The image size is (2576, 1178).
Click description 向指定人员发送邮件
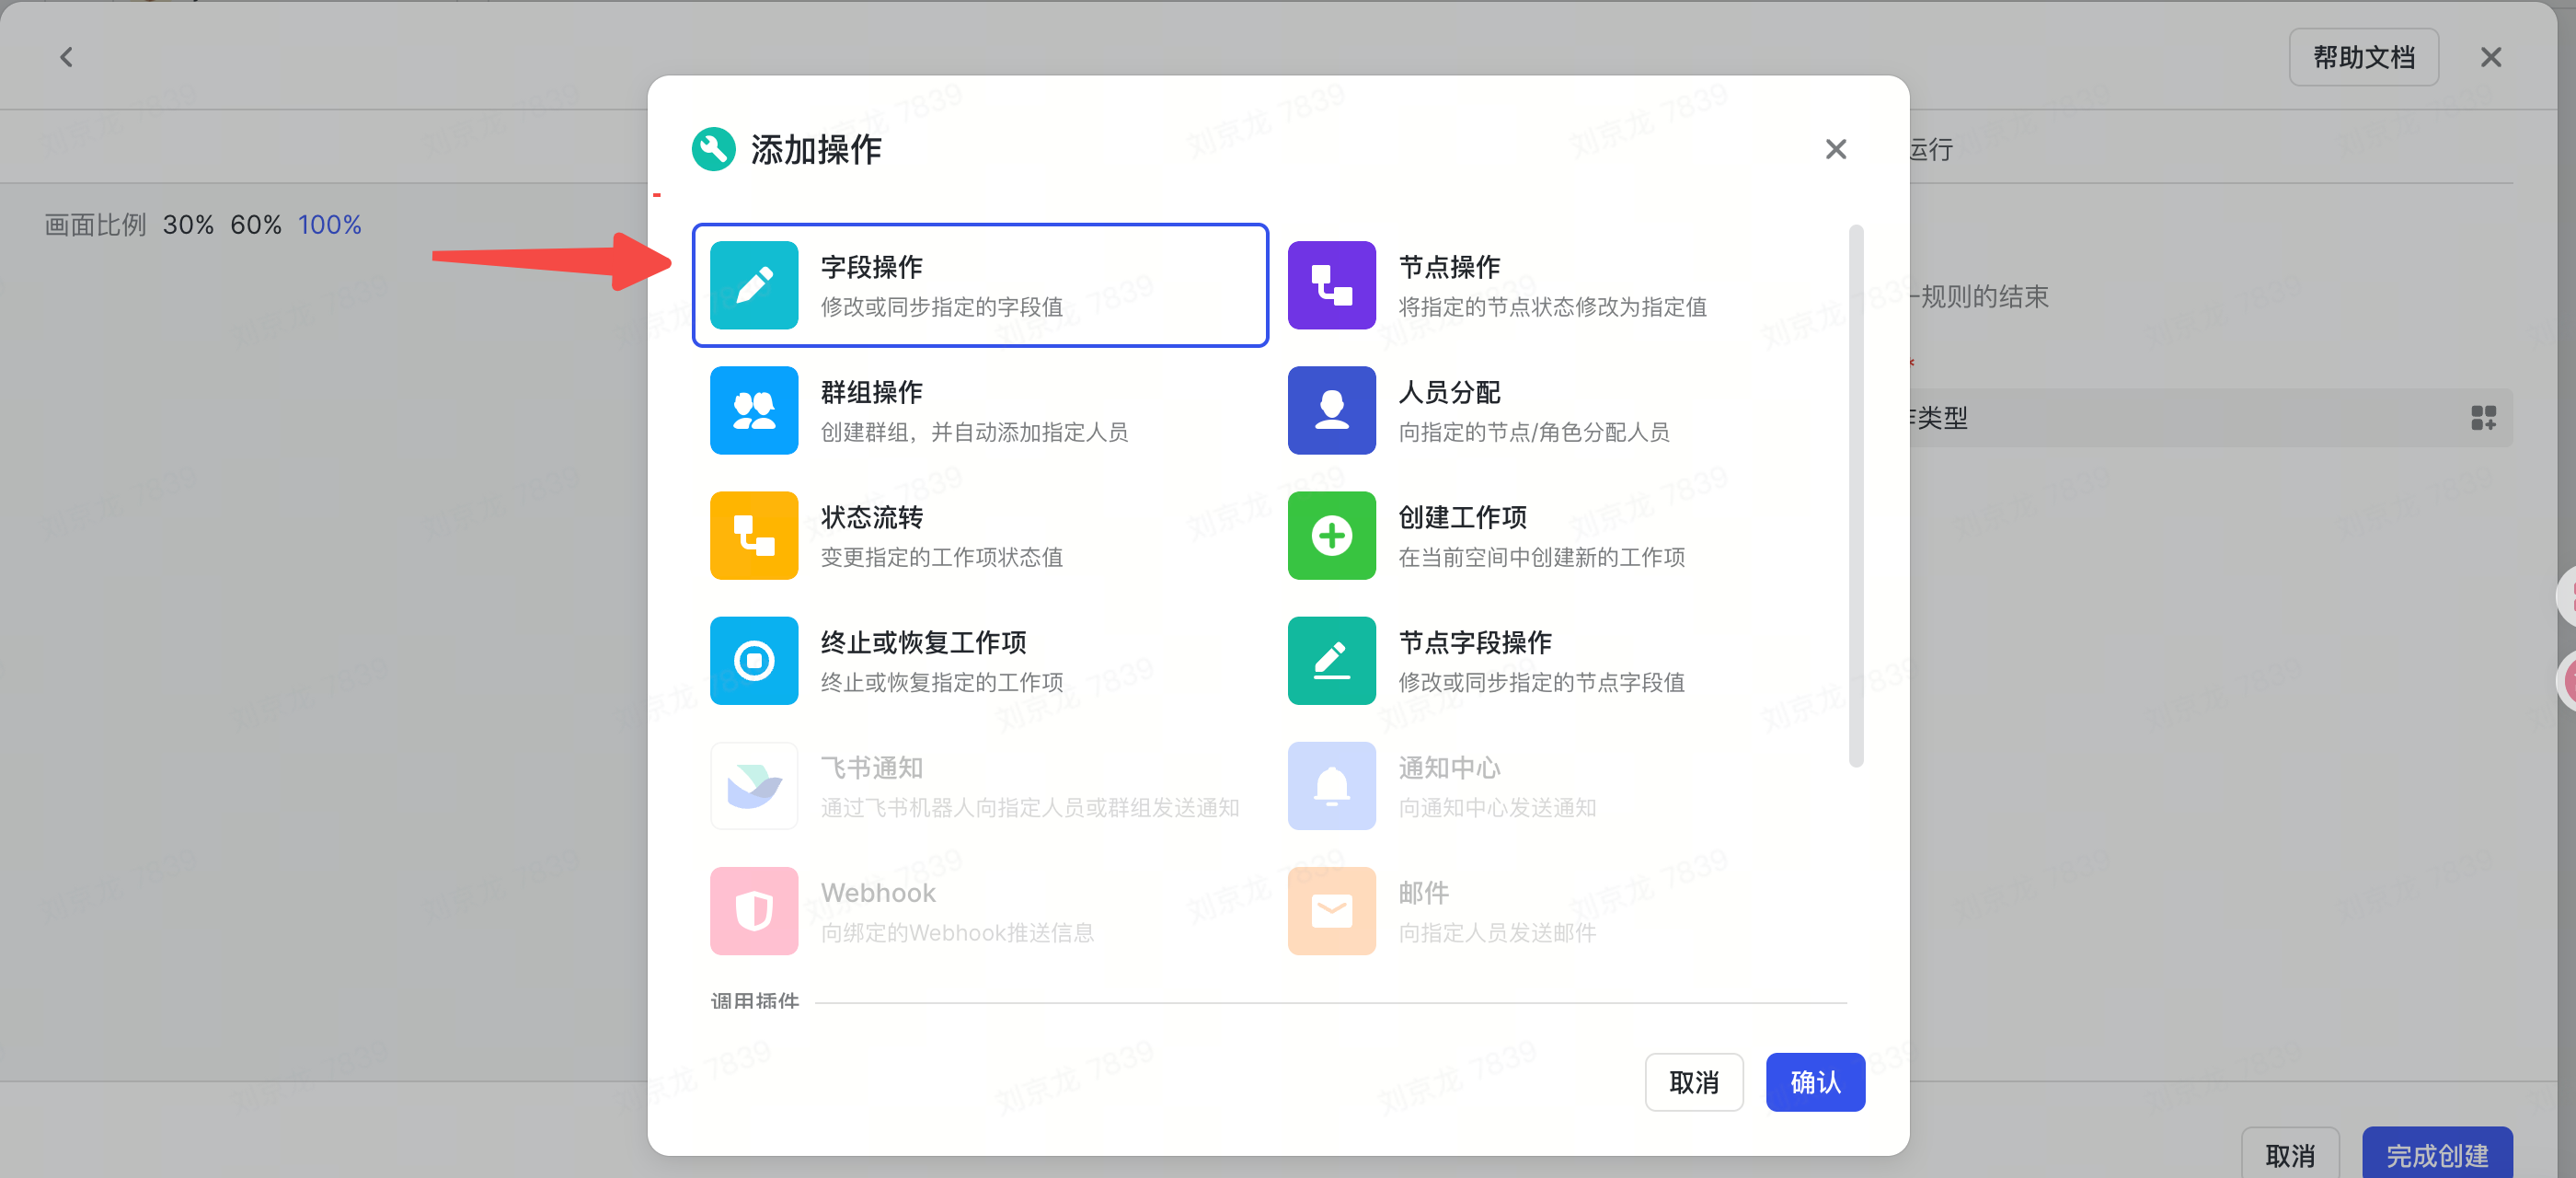pos(1497,932)
